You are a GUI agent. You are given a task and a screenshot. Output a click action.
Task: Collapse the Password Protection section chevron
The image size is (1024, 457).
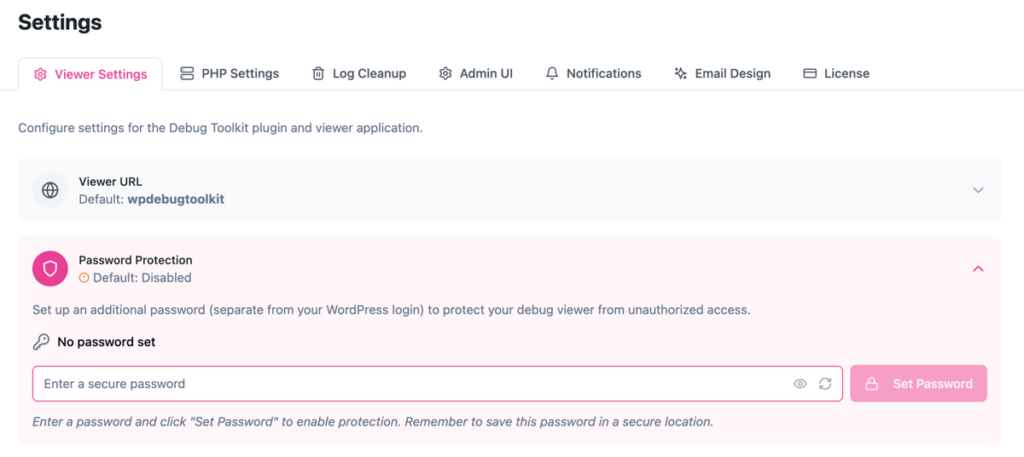click(x=978, y=268)
